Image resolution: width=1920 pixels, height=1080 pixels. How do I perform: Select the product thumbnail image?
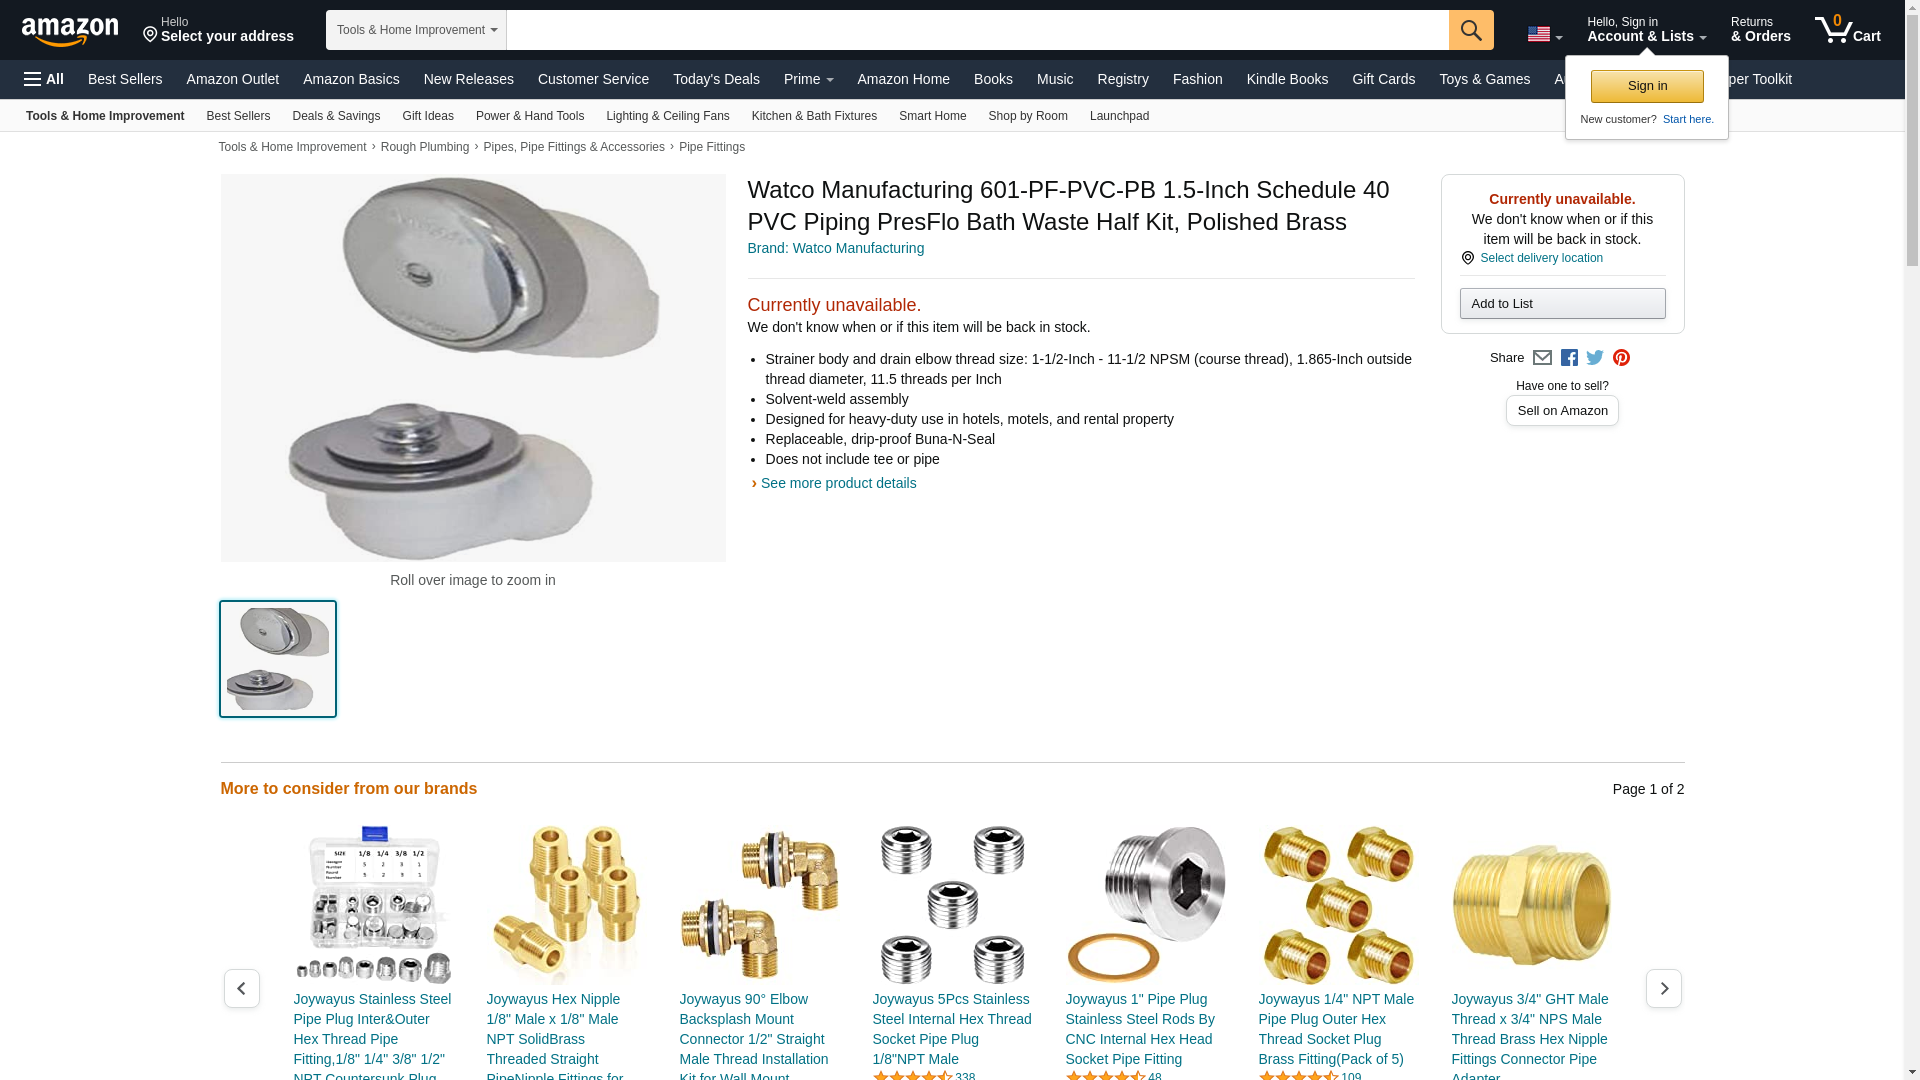[278, 659]
